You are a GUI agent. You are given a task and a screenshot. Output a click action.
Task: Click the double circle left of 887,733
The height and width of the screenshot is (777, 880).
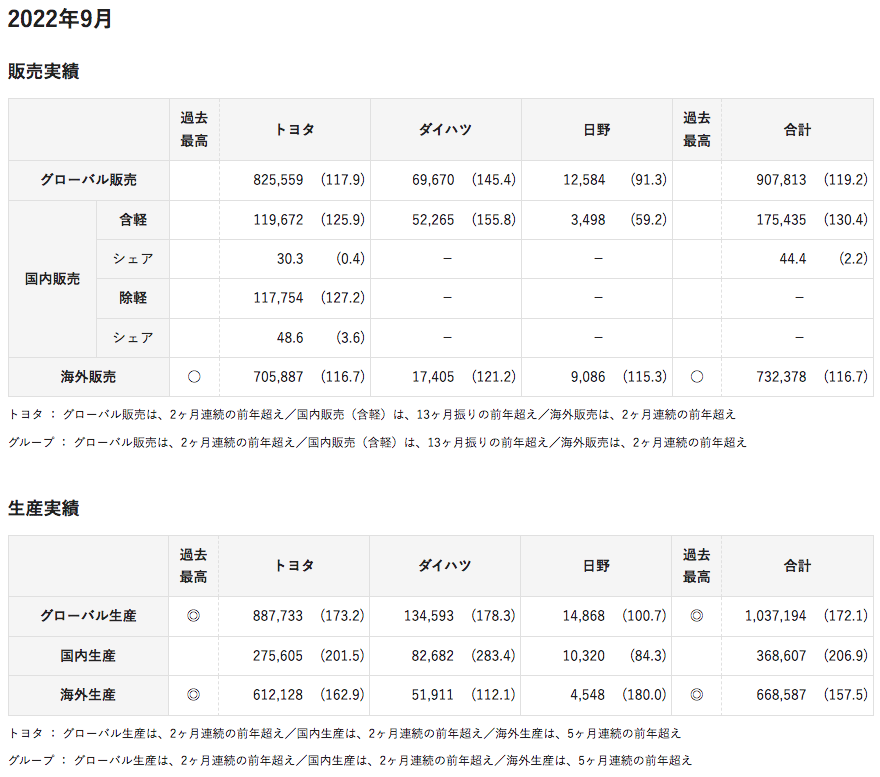[194, 616]
